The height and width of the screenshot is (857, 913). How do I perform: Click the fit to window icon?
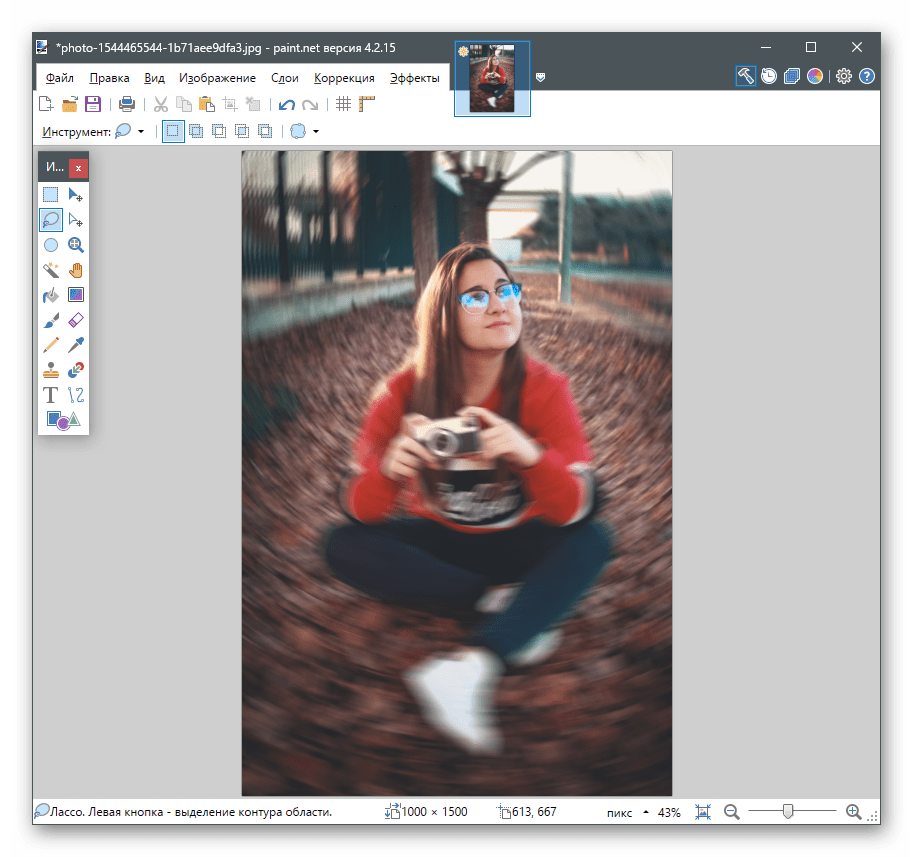point(703,812)
